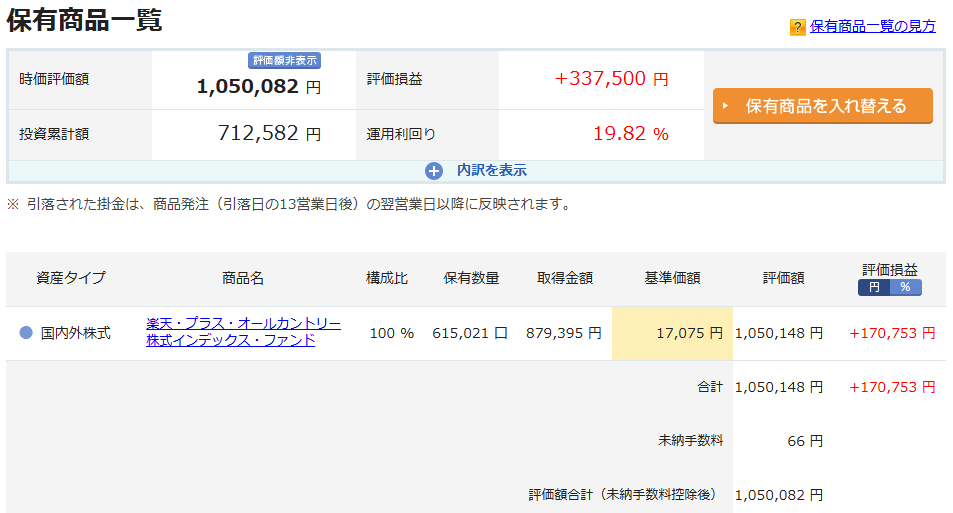Click the 時価評価額 amount 1,050,082 円
This screenshot has height=513, width=953.
258,87
